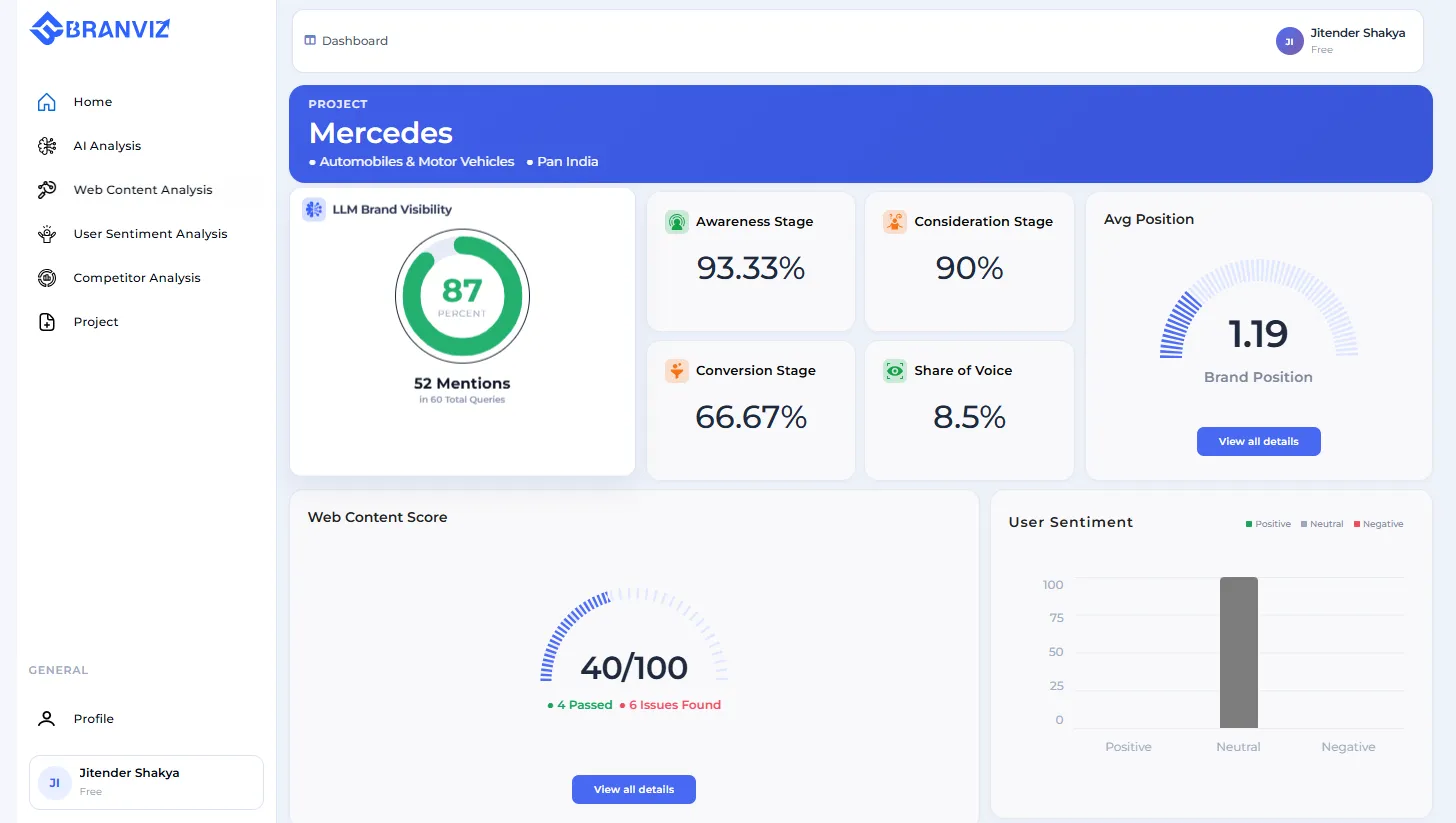Click the Conversion Stage funnel icon
Screen dimensions: 1456x823
pos(677,371)
